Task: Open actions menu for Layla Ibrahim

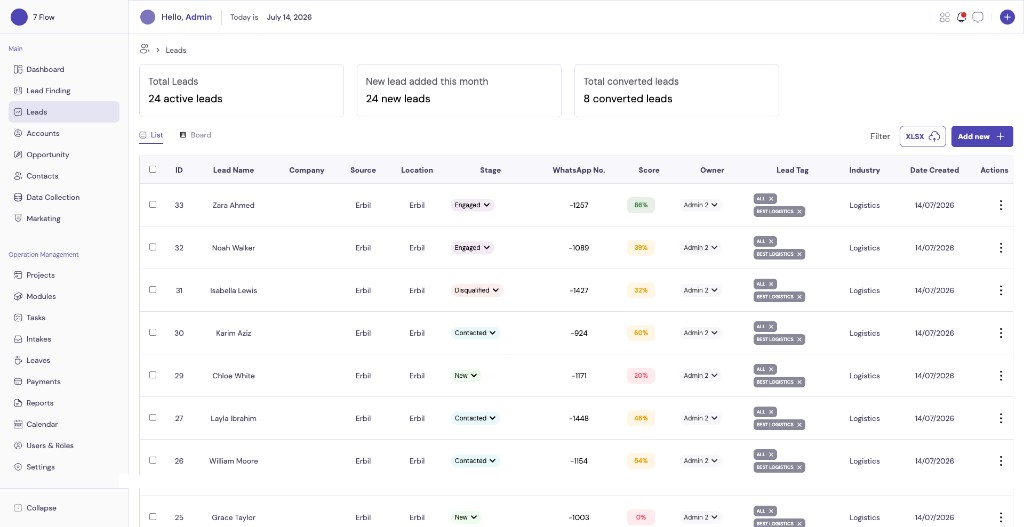Action: 1000,418
